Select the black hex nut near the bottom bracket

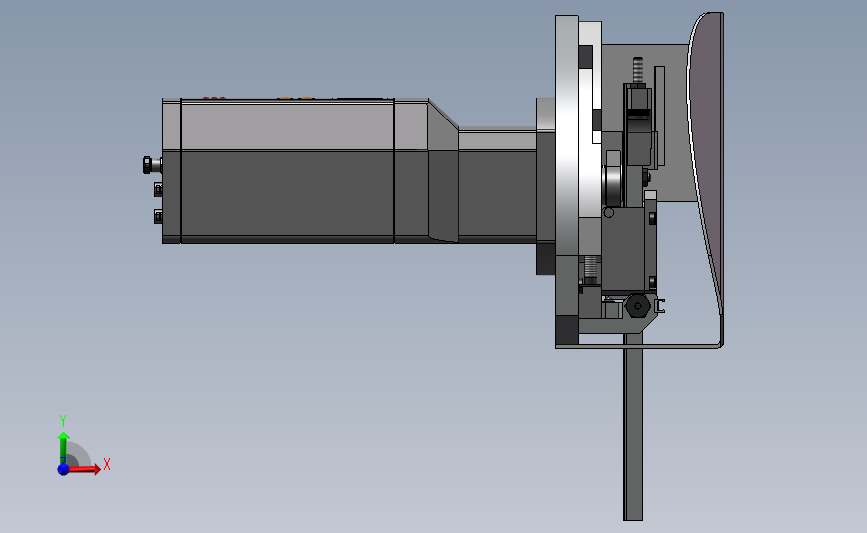point(637,305)
